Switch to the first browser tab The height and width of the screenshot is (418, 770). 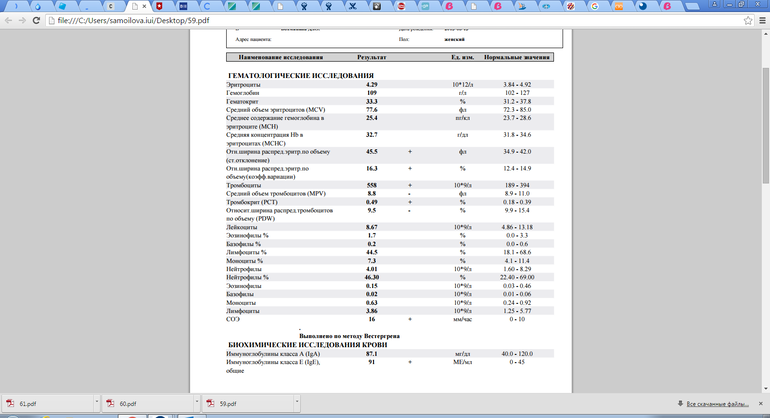pos(17,5)
